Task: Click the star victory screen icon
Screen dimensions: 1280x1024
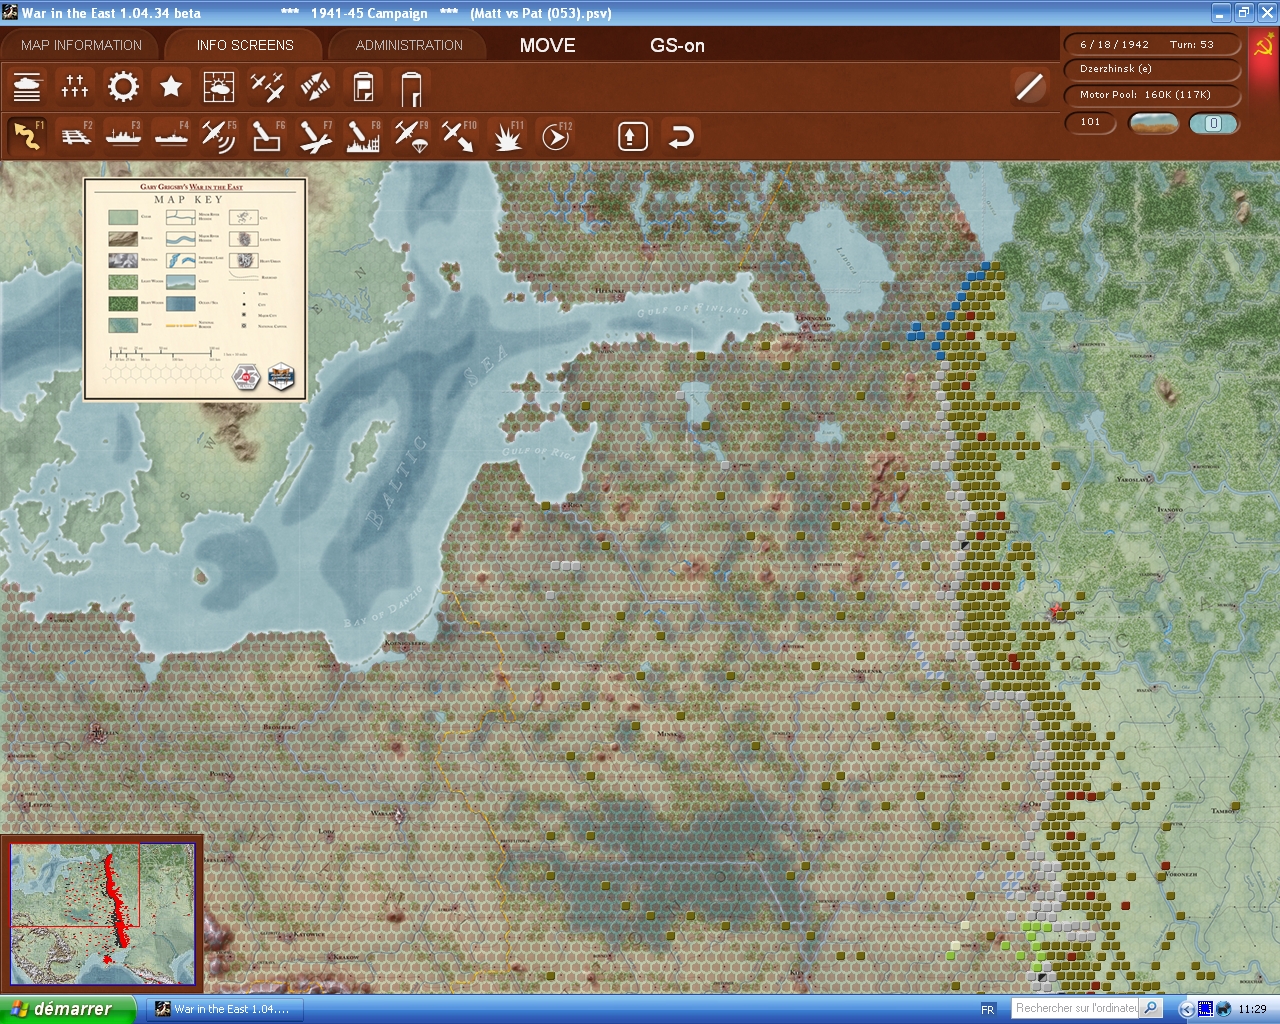Action: [x=171, y=88]
